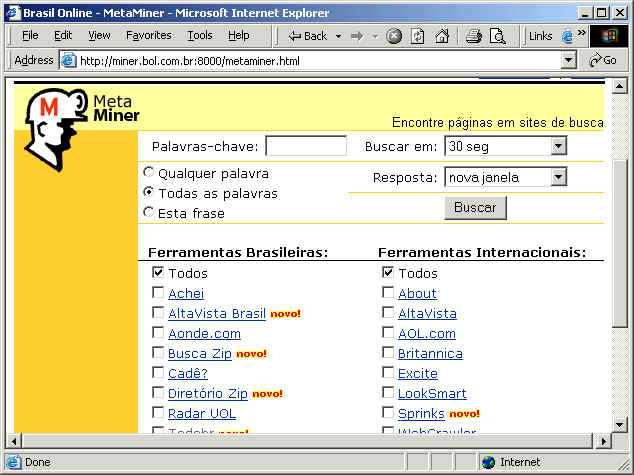634x475 pixels.
Task: Open the address bar URL dropdown
Action: tap(568, 60)
